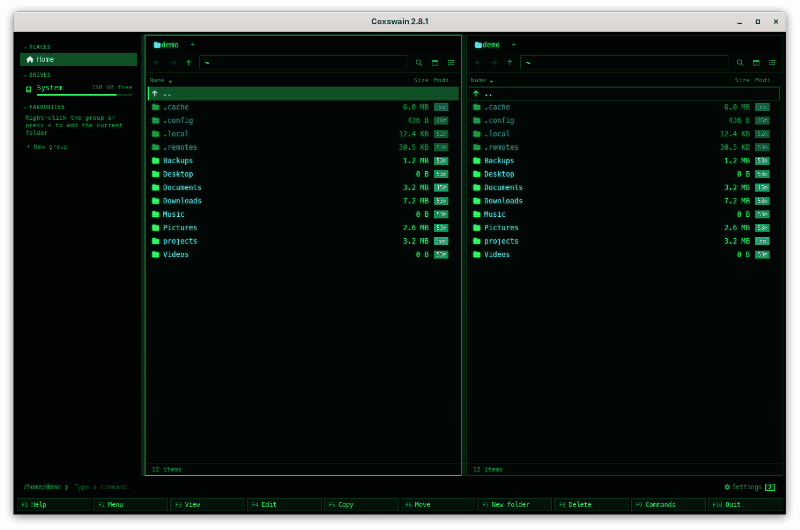
Task: Select parent directory row in left pane
Action: pos(304,94)
